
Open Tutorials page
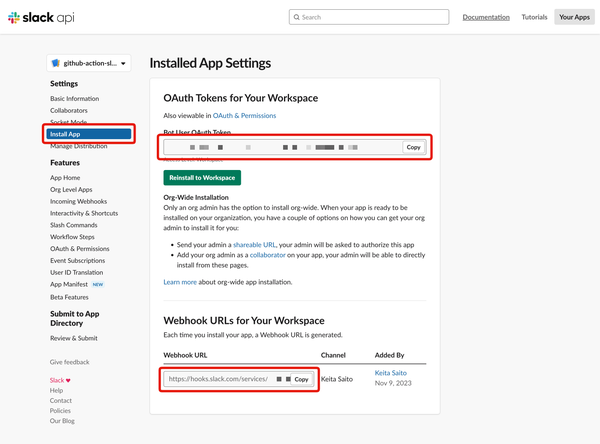pyautogui.click(x=534, y=17)
